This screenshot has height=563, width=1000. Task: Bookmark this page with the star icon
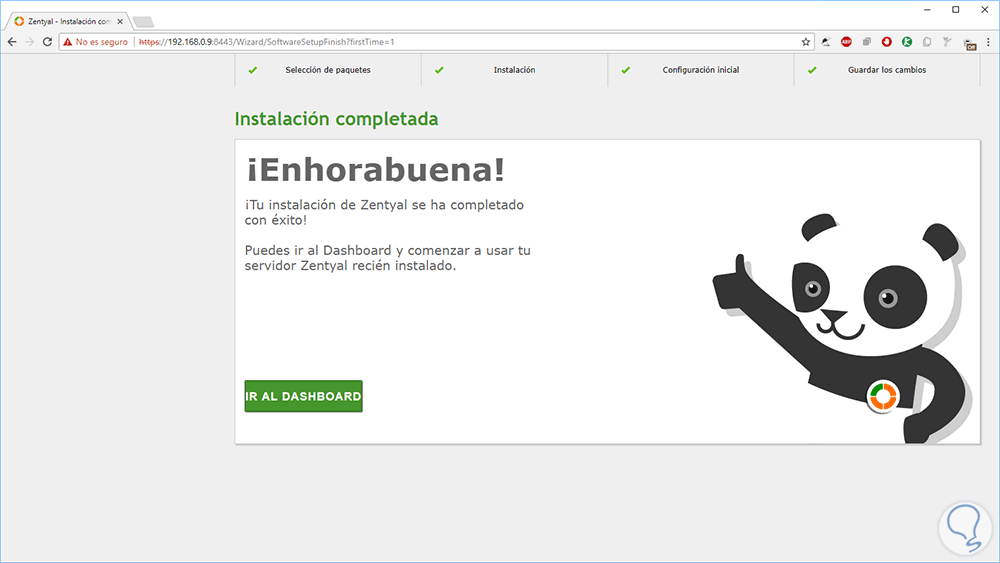tap(805, 41)
